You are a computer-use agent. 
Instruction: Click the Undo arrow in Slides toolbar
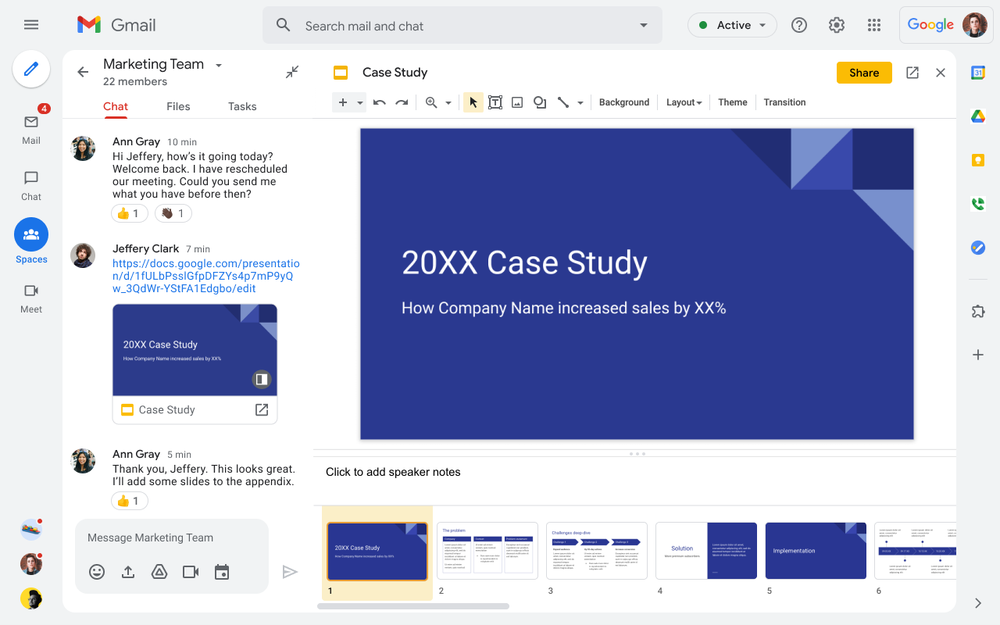click(x=379, y=102)
